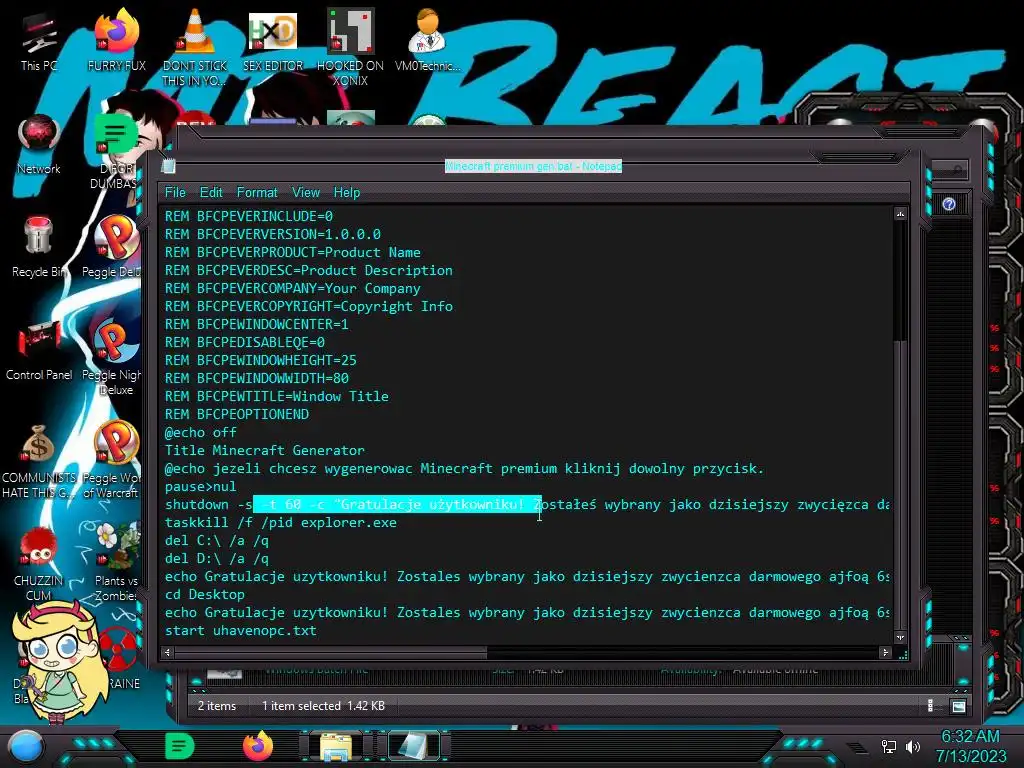
Task: Open the View menu in Notepad
Action: click(x=306, y=193)
